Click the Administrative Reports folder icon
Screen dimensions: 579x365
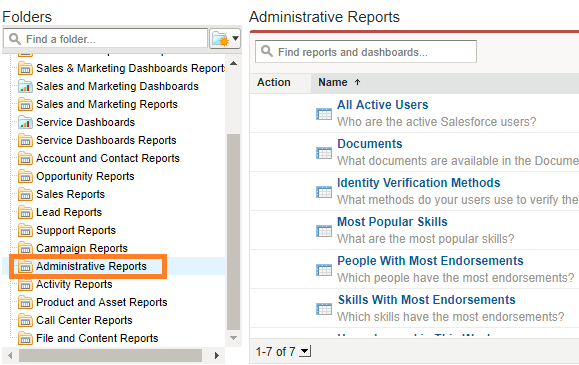click(25, 266)
